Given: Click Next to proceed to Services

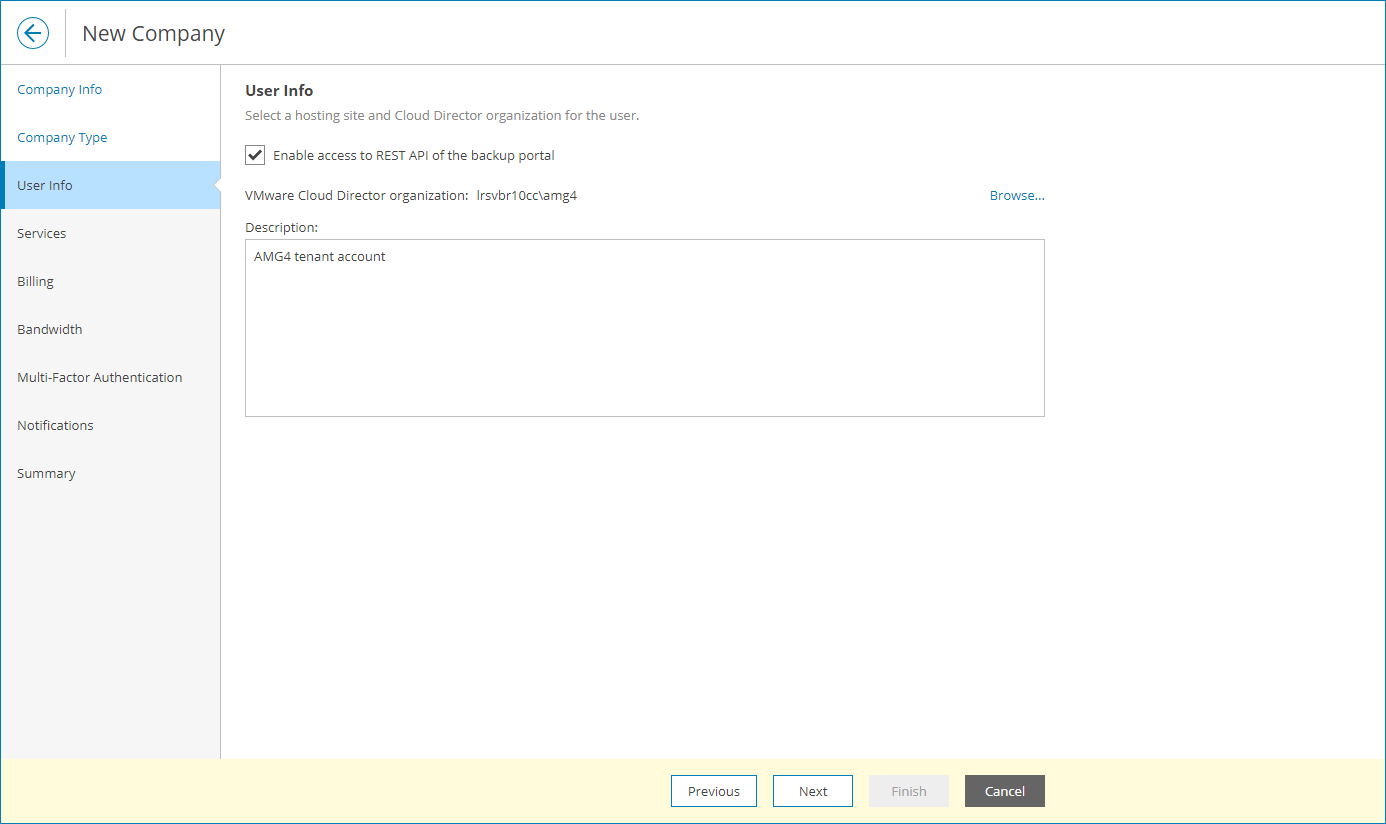Looking at the screenshot, I should point(812,790).
